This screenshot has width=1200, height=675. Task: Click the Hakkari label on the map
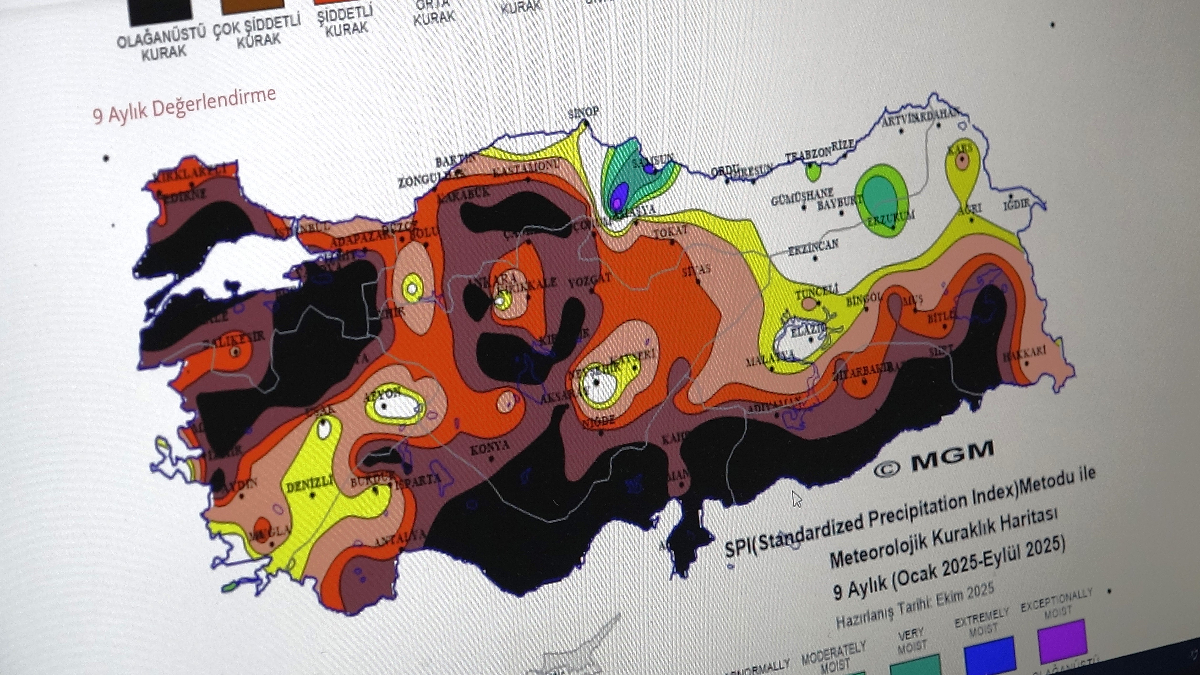click(x=1024, y=352)
